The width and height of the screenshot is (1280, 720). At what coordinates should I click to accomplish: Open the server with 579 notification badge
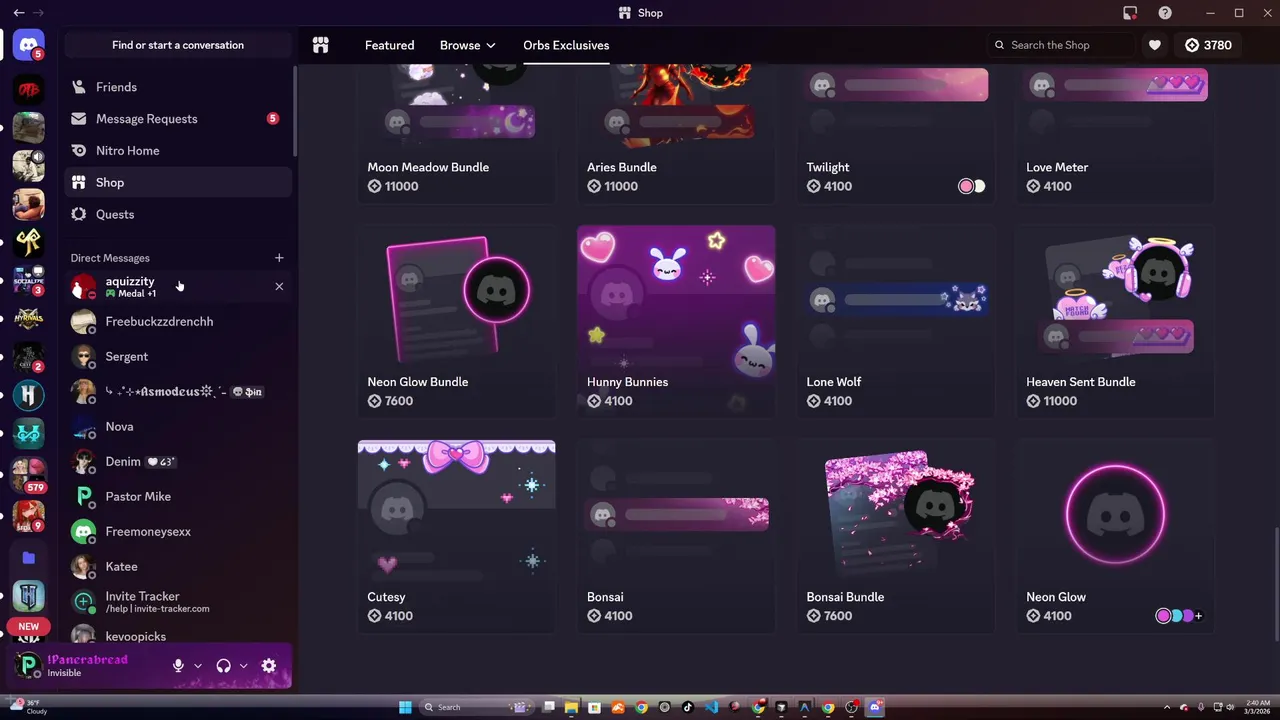(29, 474)
